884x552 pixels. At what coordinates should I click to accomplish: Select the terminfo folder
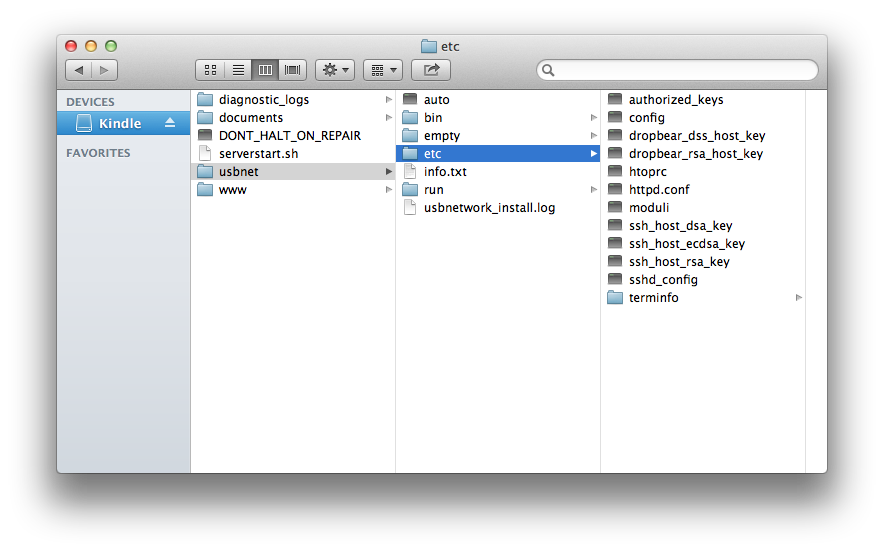pyautogui.click(x=703, y=298)
